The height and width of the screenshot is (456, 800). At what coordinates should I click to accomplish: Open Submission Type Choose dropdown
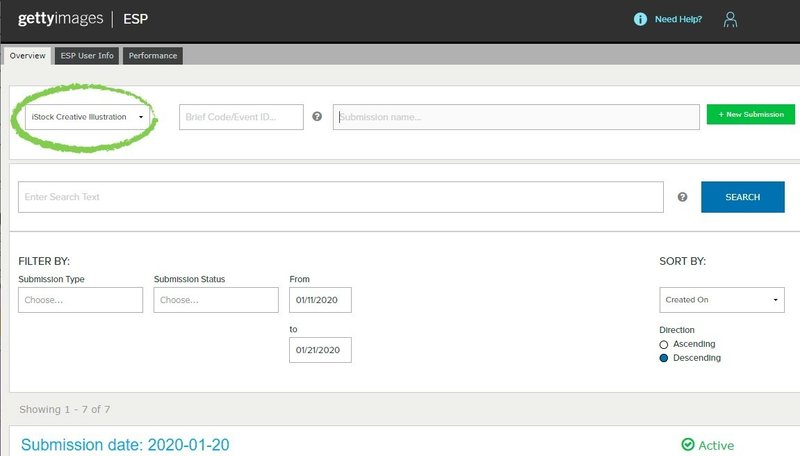pyautogui.click(x=81, y=300)
